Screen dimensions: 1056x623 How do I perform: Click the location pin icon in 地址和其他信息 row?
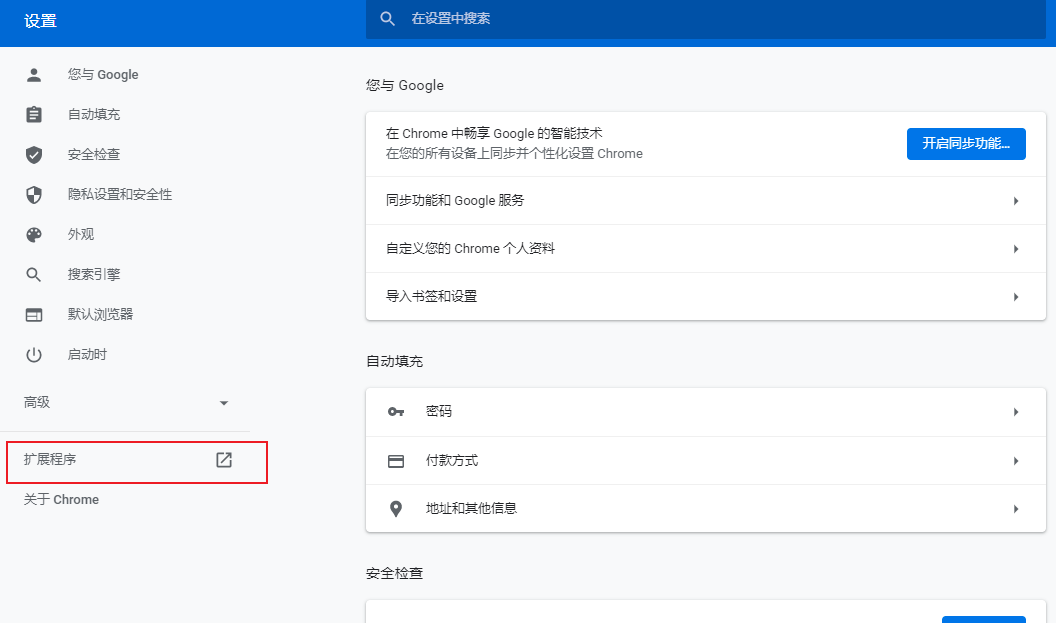click(396, 509)
